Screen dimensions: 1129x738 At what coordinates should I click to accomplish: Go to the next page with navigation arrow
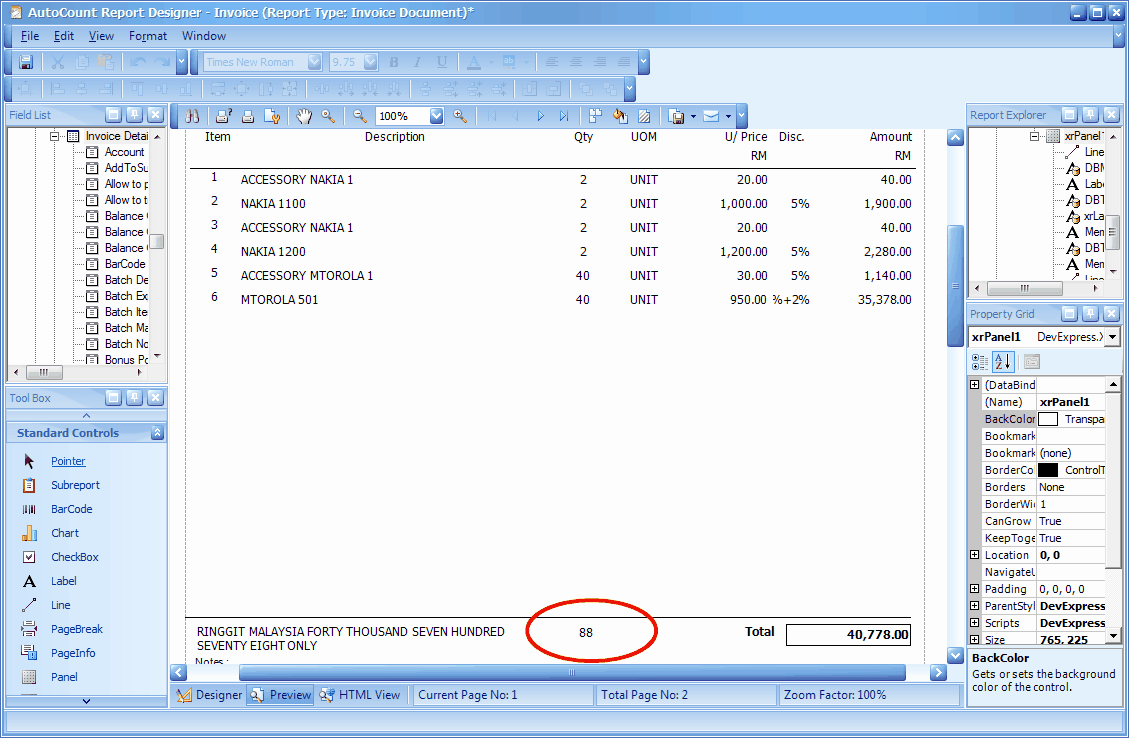(x=539, y=115)
